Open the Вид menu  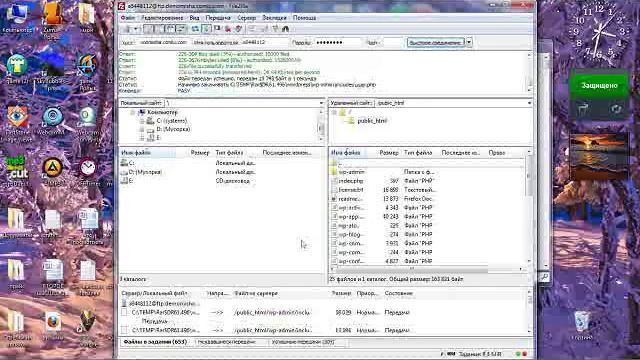click(194, 18)
